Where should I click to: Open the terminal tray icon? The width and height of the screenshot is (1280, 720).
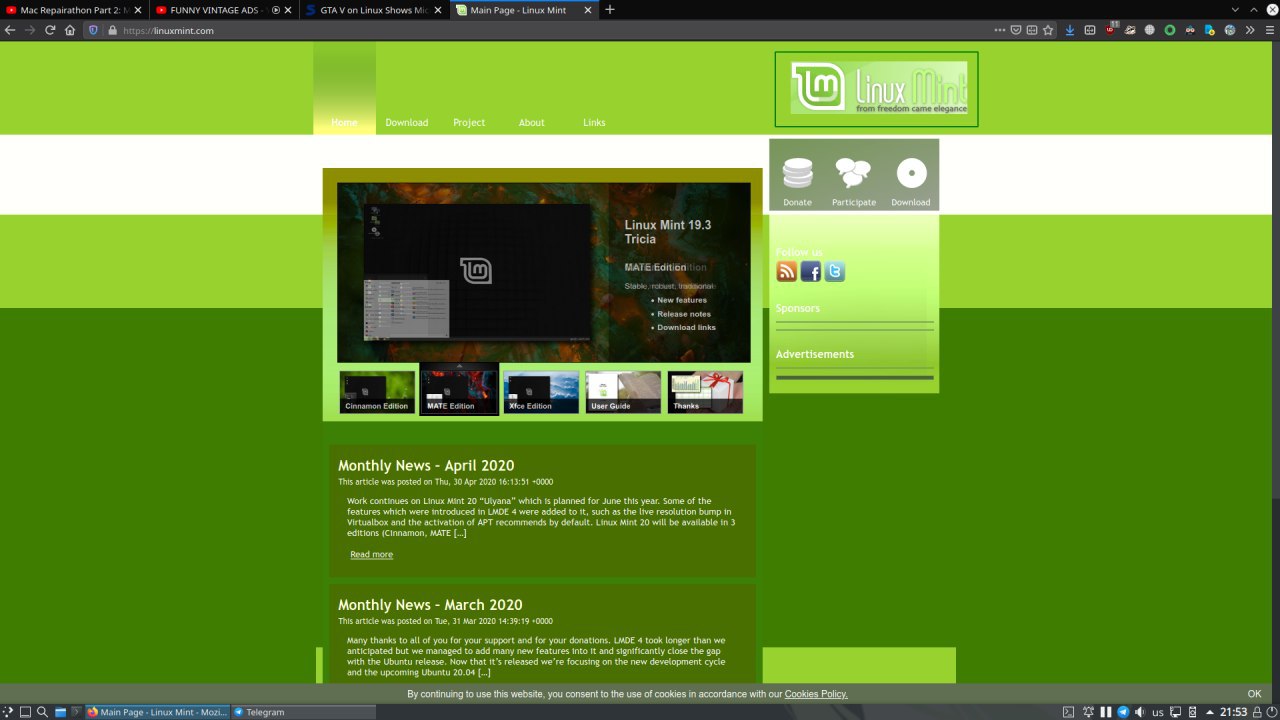(1068, 712)
